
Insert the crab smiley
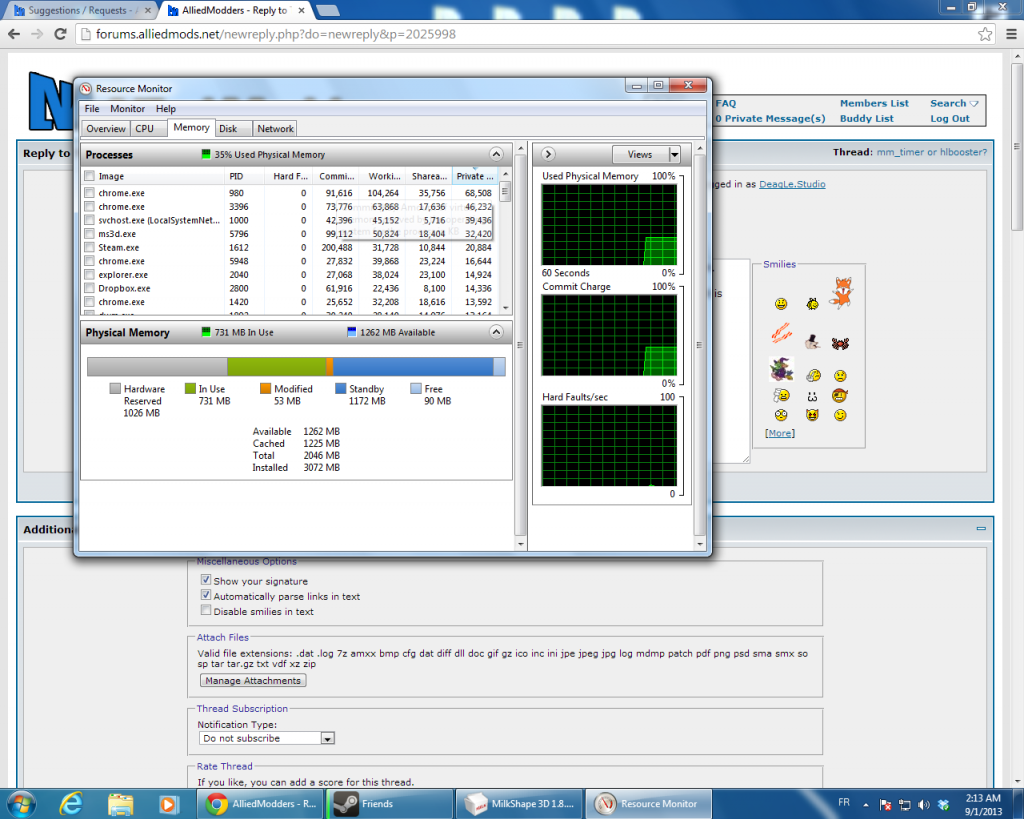tap(840, 343)
